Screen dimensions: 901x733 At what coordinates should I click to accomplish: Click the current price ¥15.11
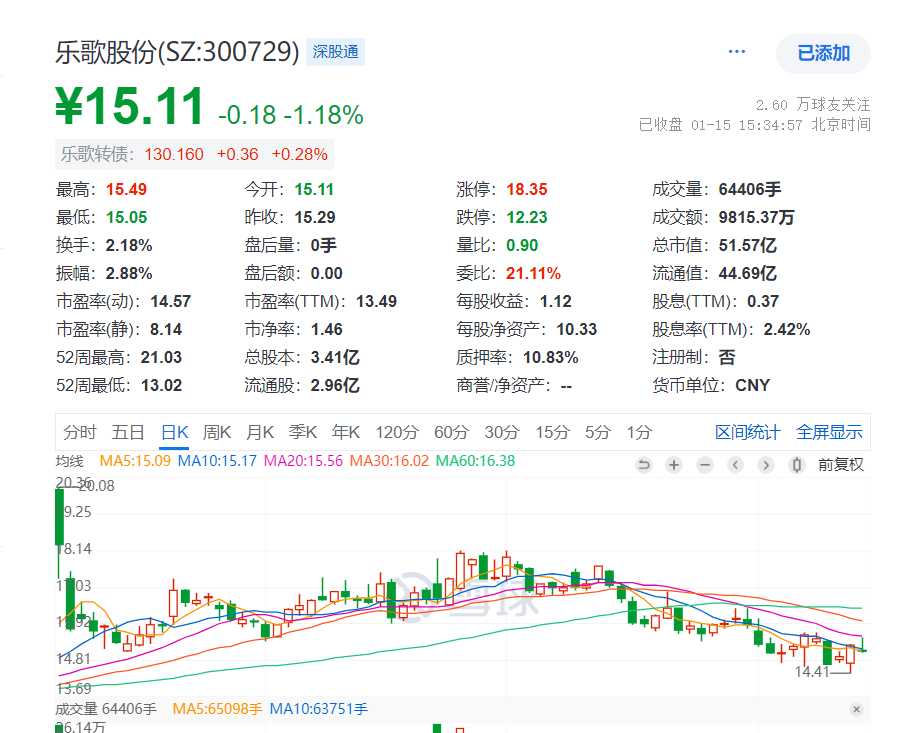129,106
